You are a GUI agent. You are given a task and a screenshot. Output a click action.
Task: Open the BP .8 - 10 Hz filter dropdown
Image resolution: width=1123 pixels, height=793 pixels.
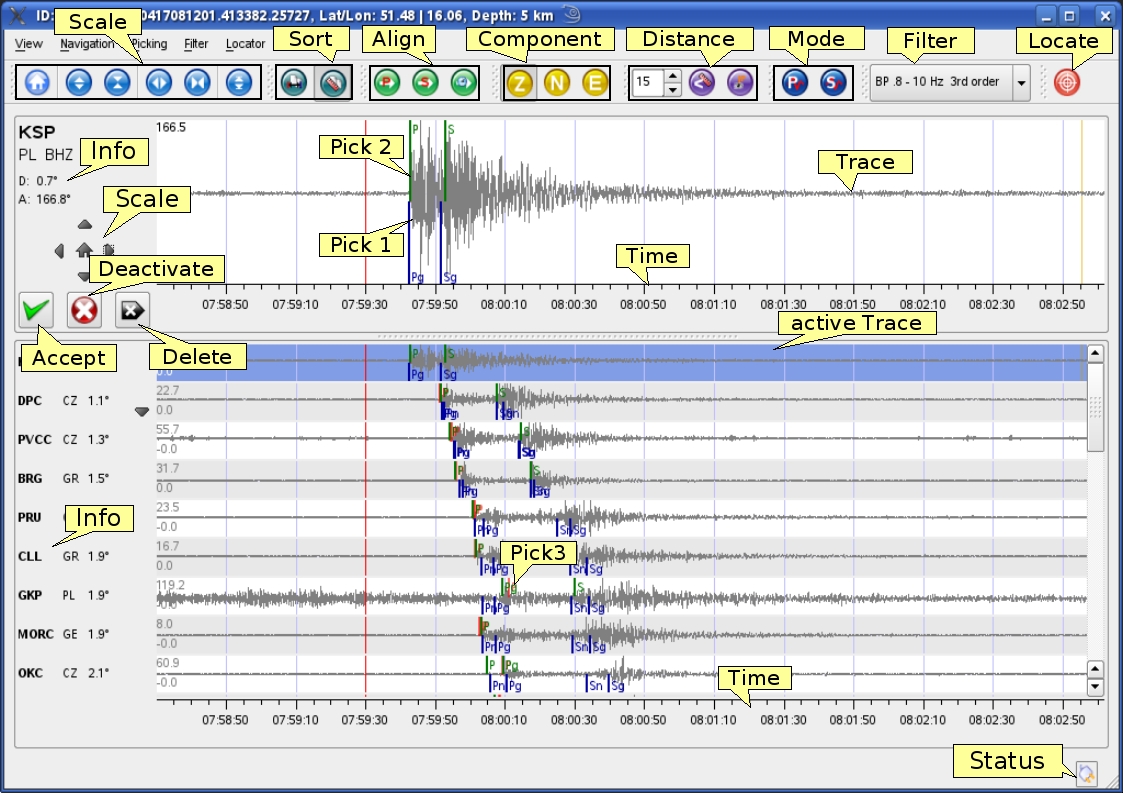[1021, 82]
